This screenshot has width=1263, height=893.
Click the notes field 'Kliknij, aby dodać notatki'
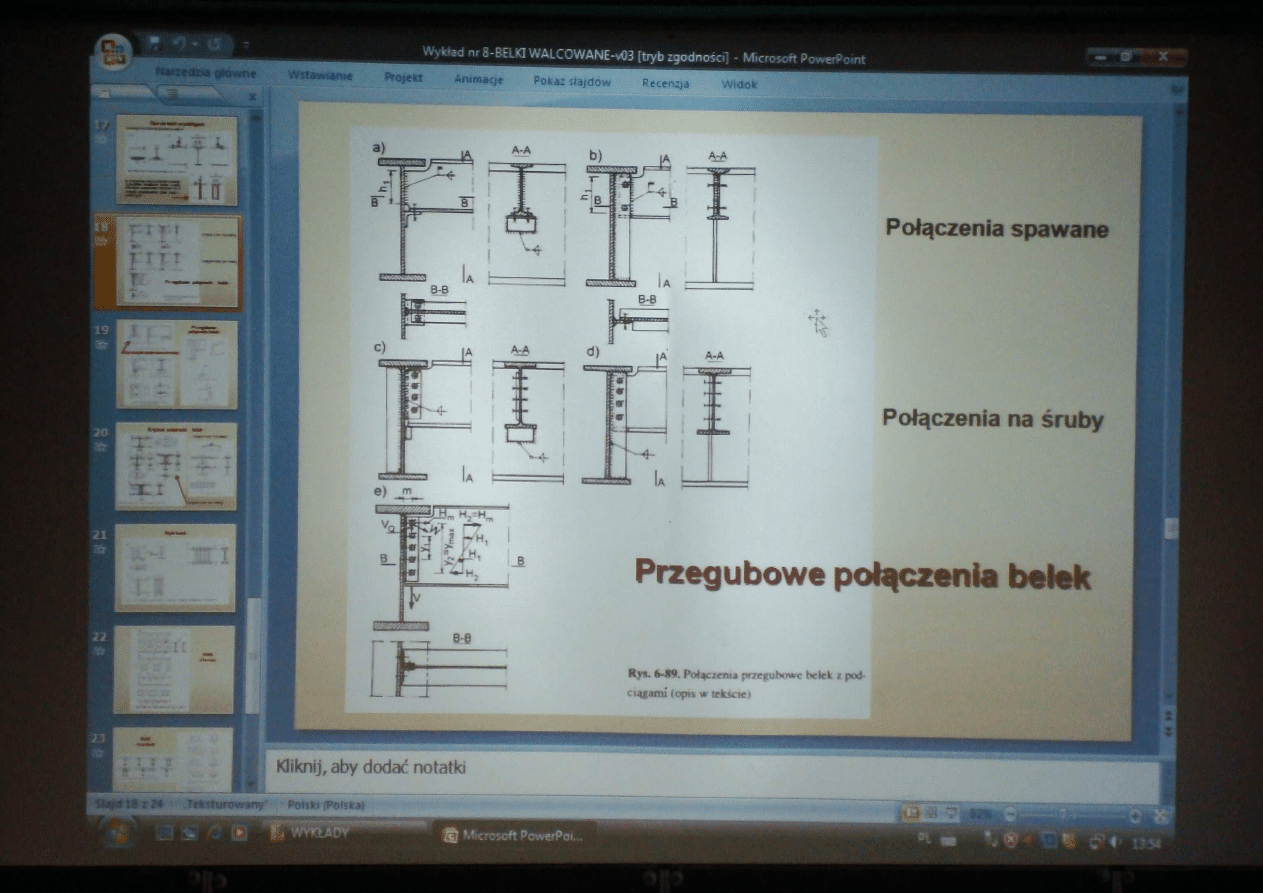pyautogui.click(x=700, y=768)
